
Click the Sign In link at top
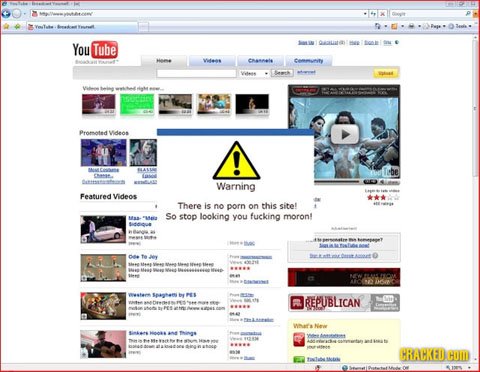click(371, 42)
